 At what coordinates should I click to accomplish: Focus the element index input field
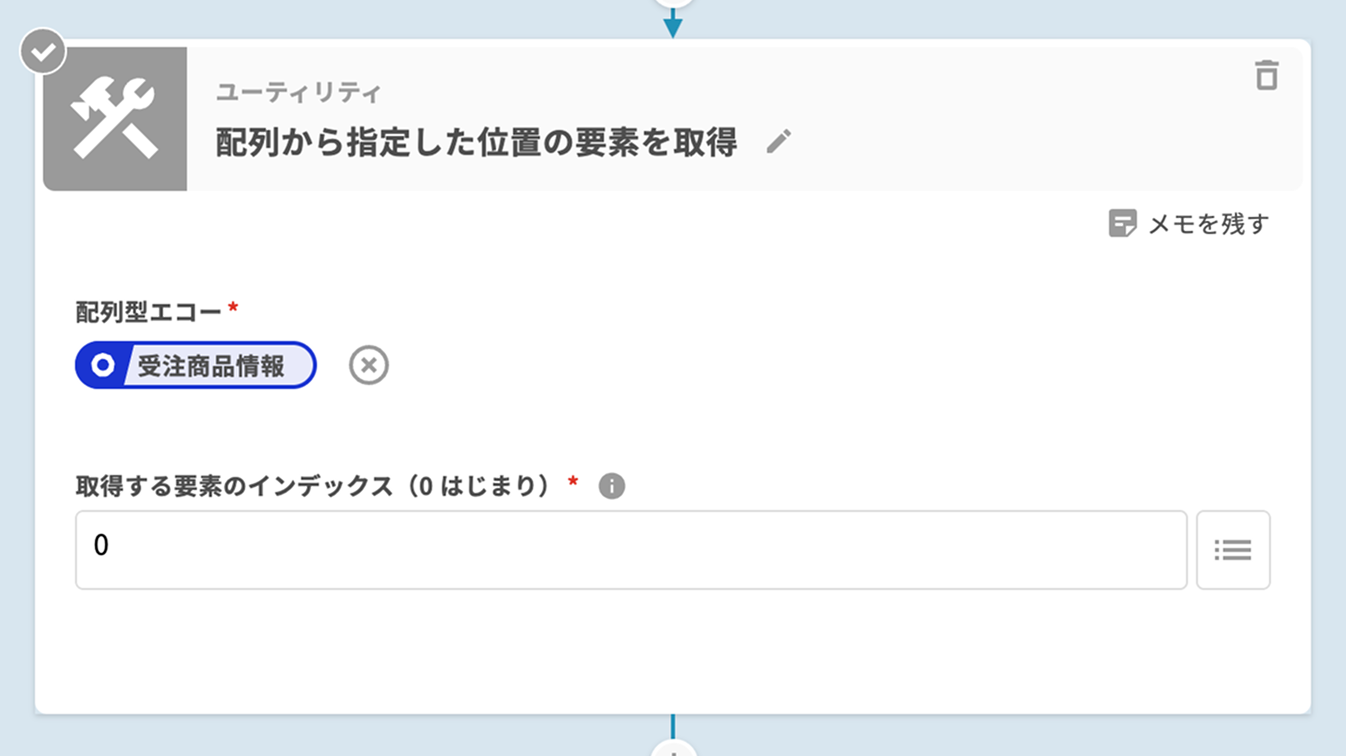pyautogui.click(x=630, y=550)
